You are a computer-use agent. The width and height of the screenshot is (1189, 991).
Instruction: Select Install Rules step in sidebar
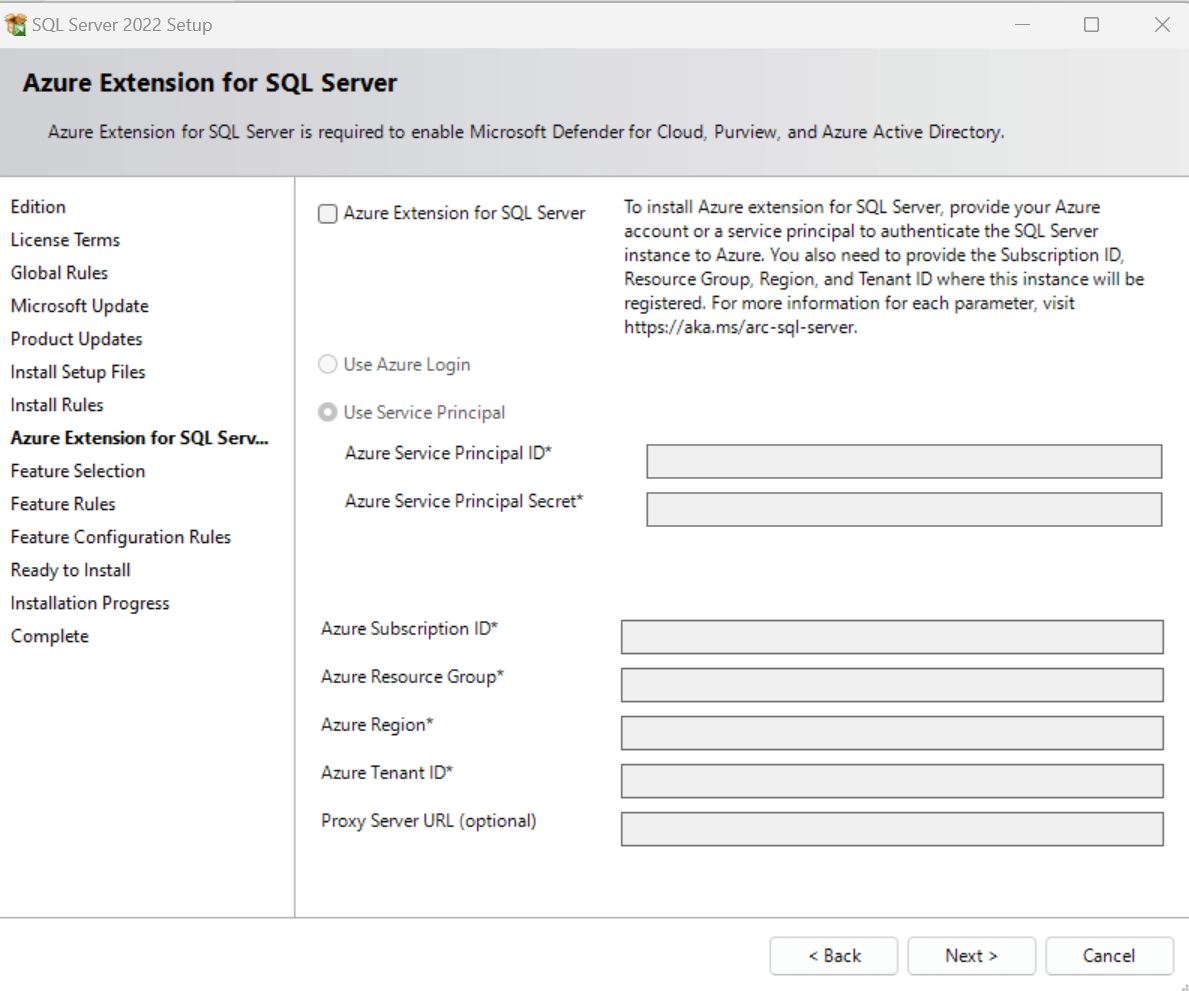click(x=57, y=405)
